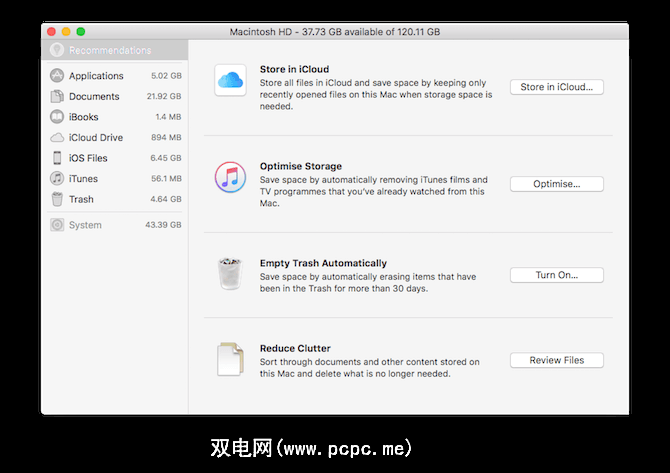Viewport: 670px width, 473px height.
Task: Click the Recommendations lightbulb icon
Action: (57, 50)
